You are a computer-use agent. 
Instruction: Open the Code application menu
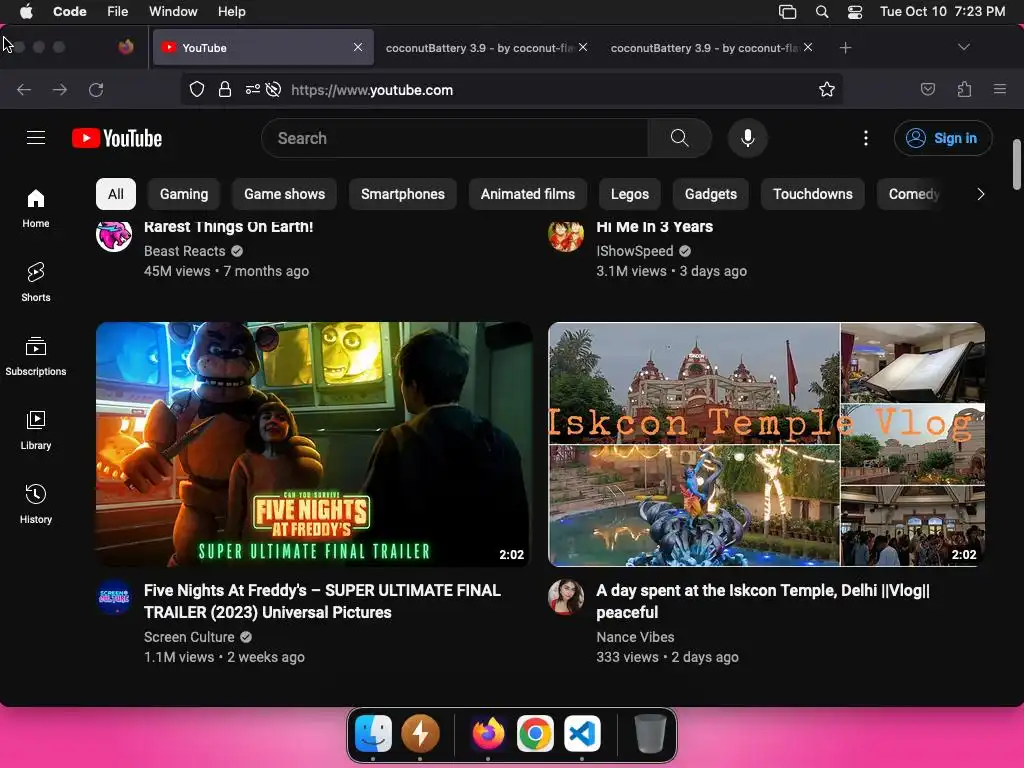(70, 12)
